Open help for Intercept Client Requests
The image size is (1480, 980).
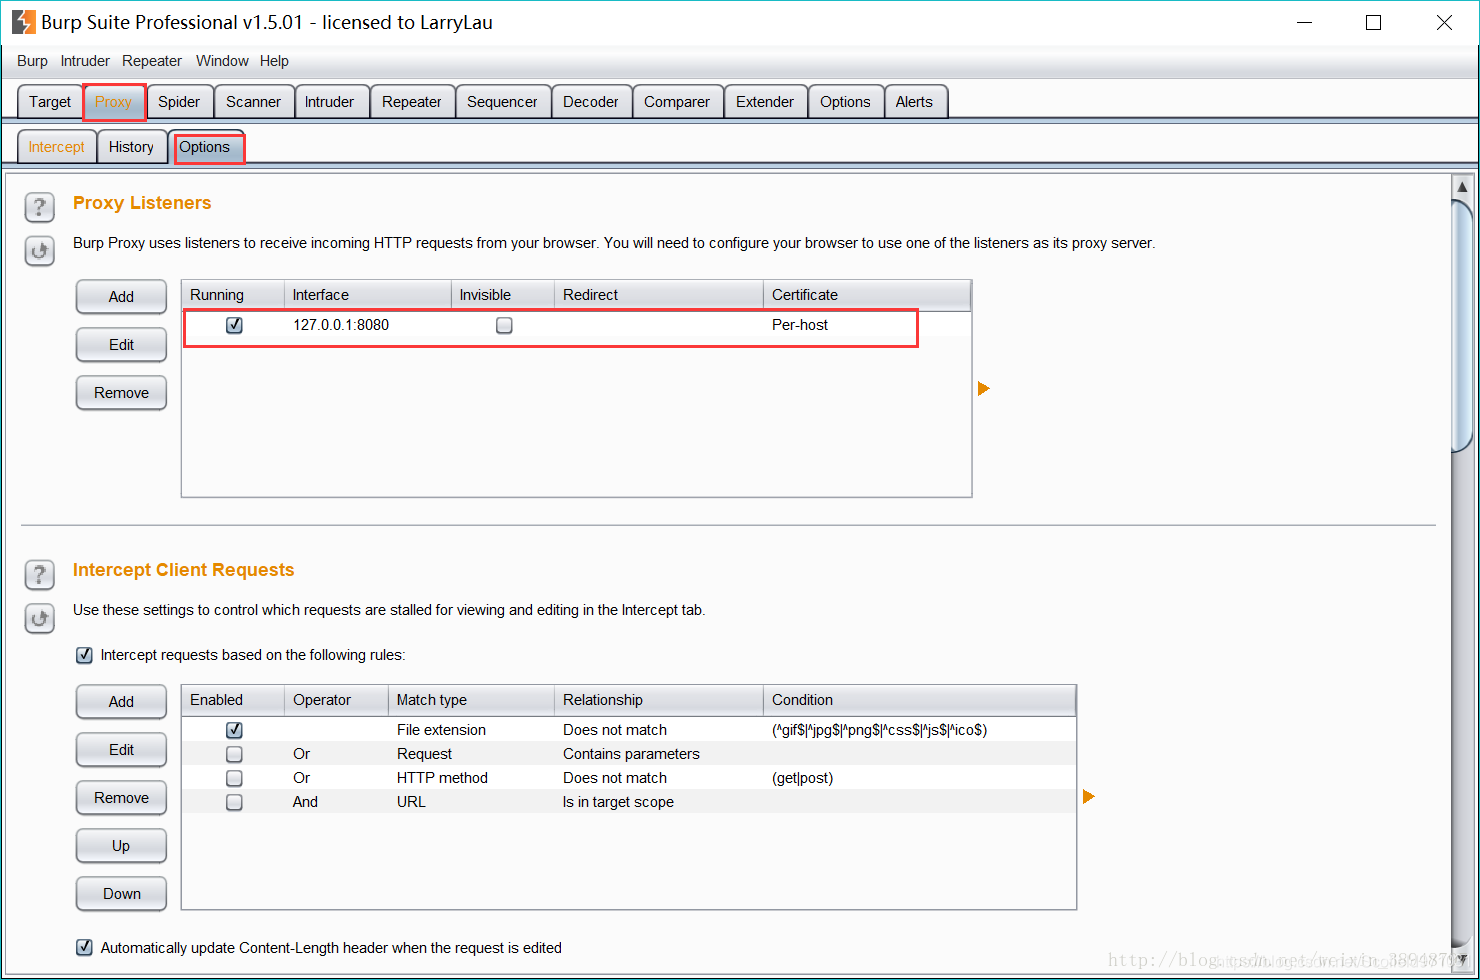click(x=39, y=575)
